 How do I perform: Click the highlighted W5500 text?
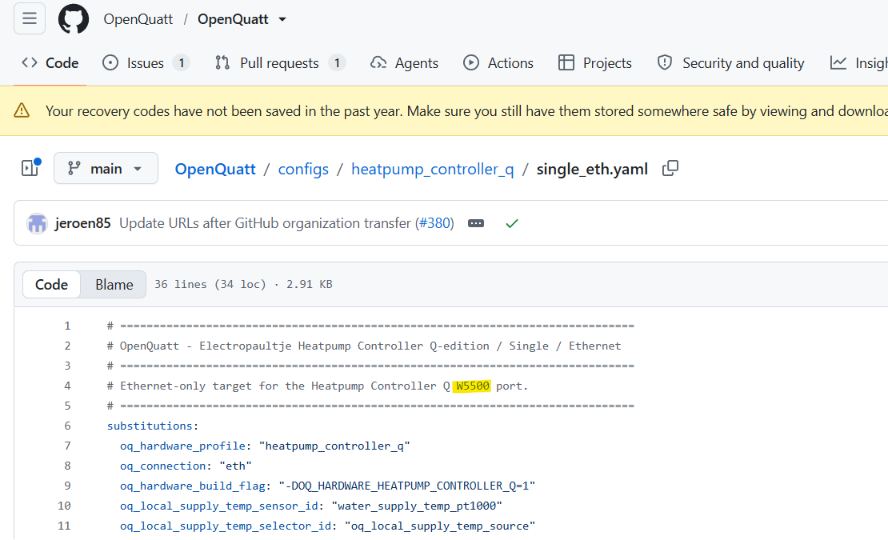point(472,386)
